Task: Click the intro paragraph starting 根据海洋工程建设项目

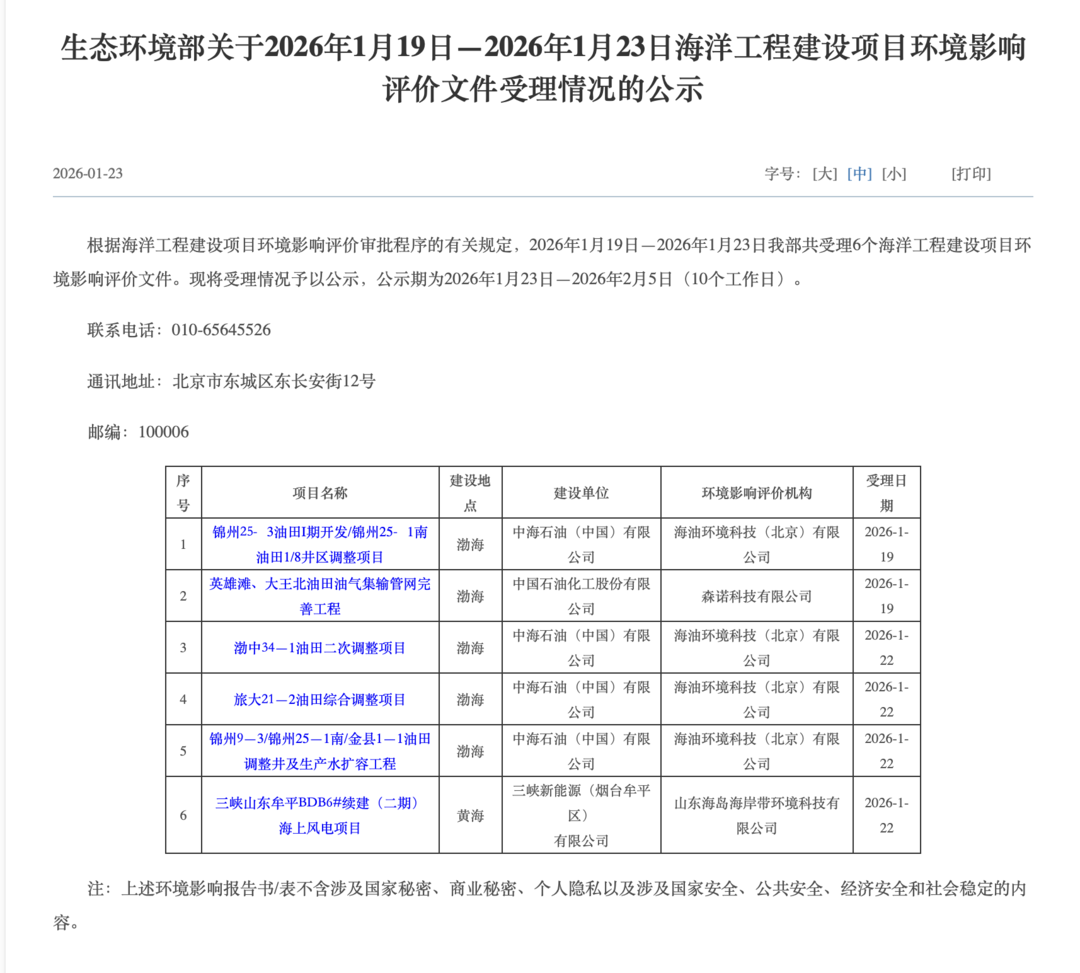Action: tap(542, 262)
